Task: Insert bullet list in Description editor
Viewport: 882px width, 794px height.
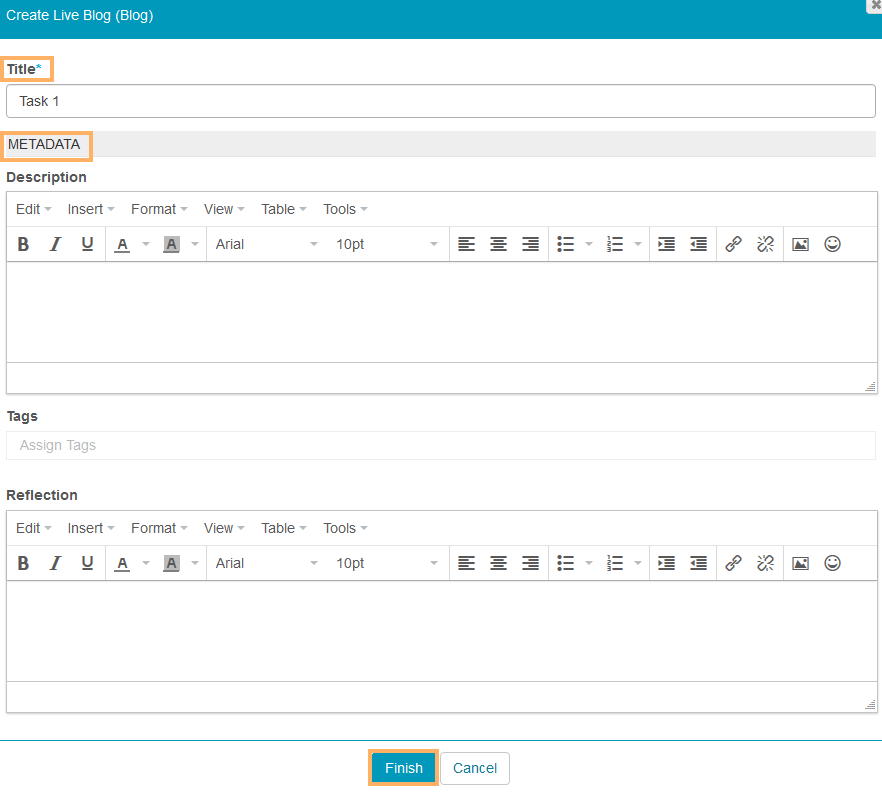Action: pos(566,244)
